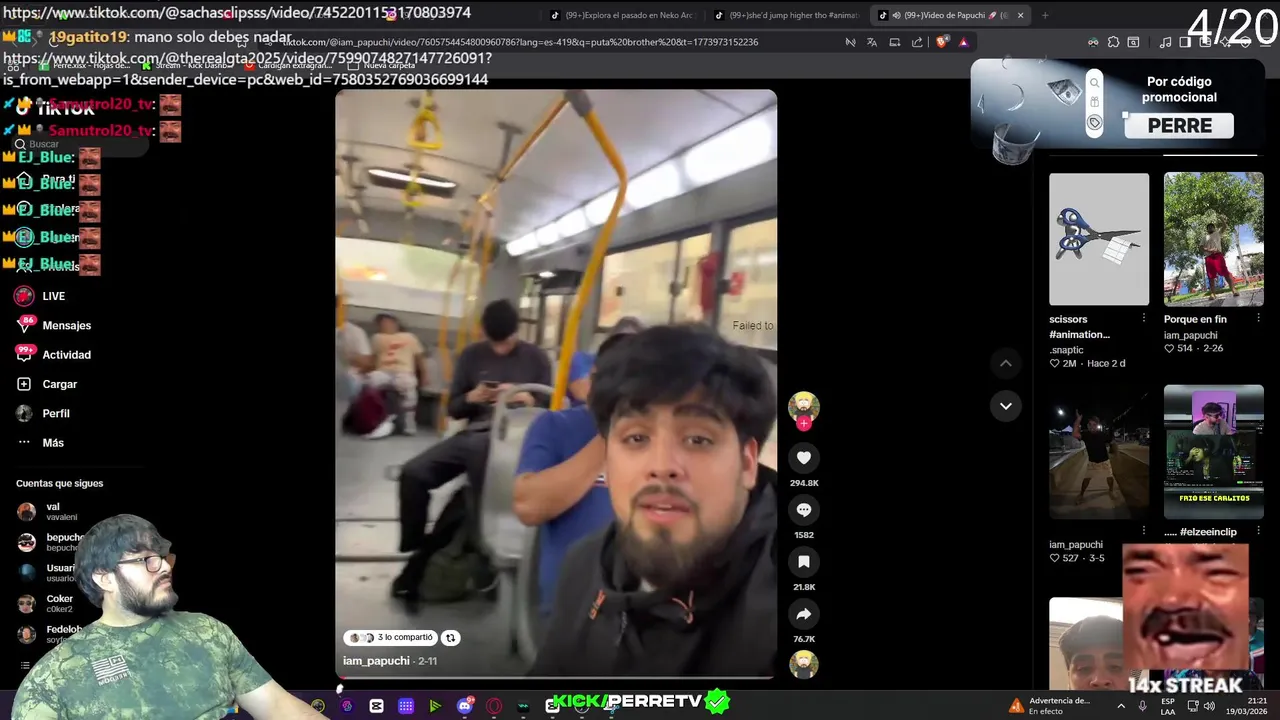Image resolution: width=1280 pixels, height=720 pixels.
Task: Share the video using the 76.7K arrow
Action: (803, 614)
